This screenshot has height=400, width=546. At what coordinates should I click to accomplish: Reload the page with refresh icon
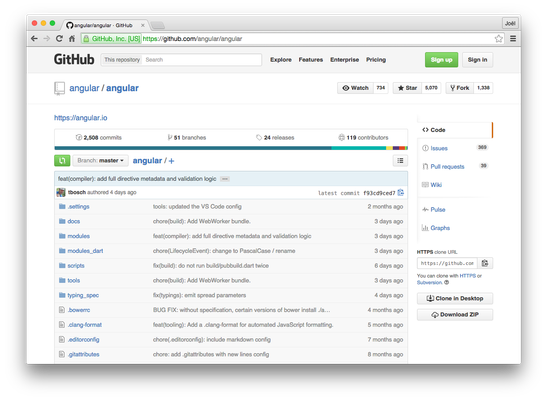(x=59, y=39)
